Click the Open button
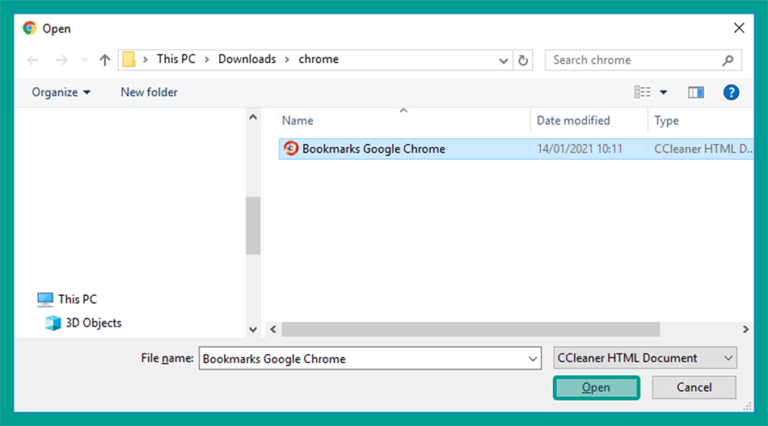The width and height of the screenshot is (768, 426). click(x=596, y=387)
